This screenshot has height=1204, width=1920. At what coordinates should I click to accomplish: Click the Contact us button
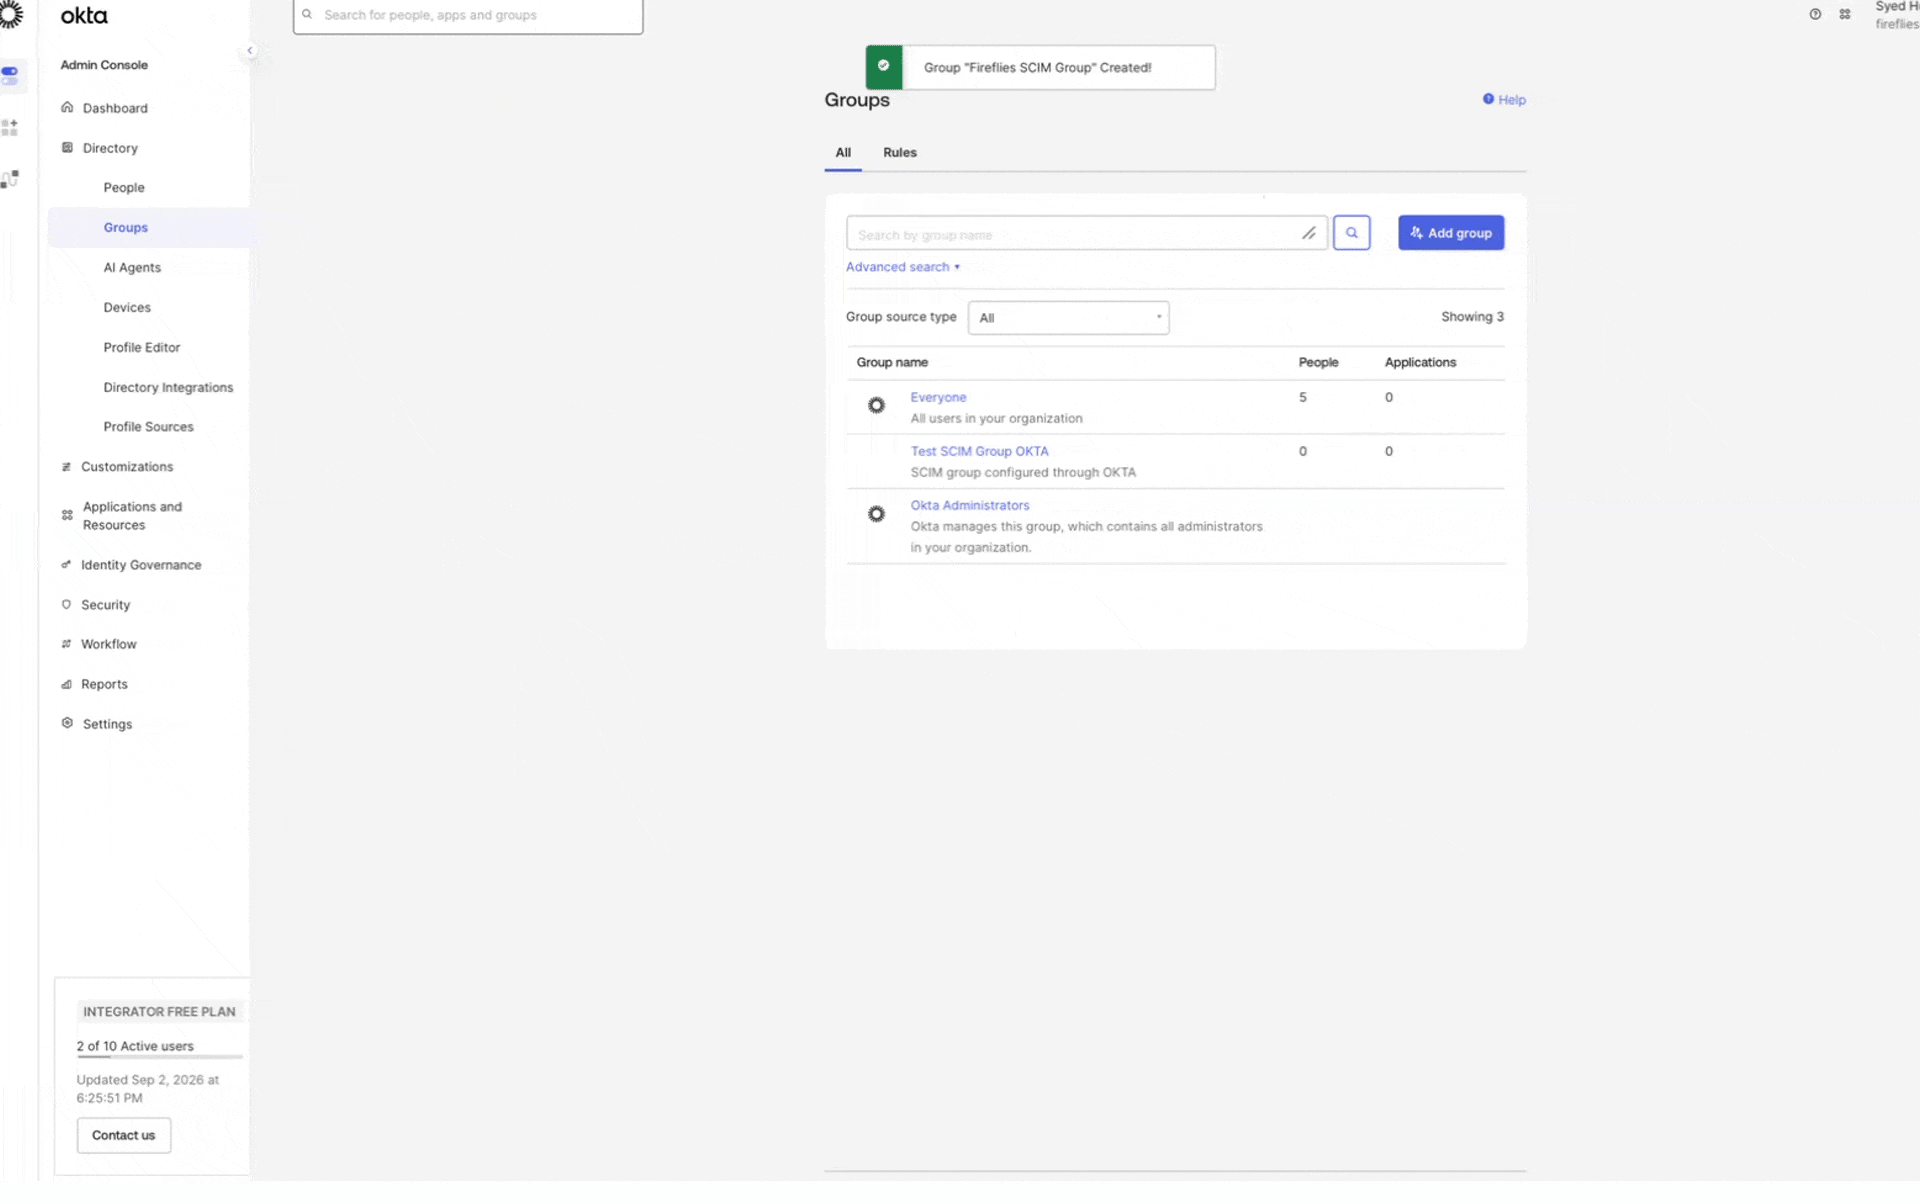click(124, 1136)
